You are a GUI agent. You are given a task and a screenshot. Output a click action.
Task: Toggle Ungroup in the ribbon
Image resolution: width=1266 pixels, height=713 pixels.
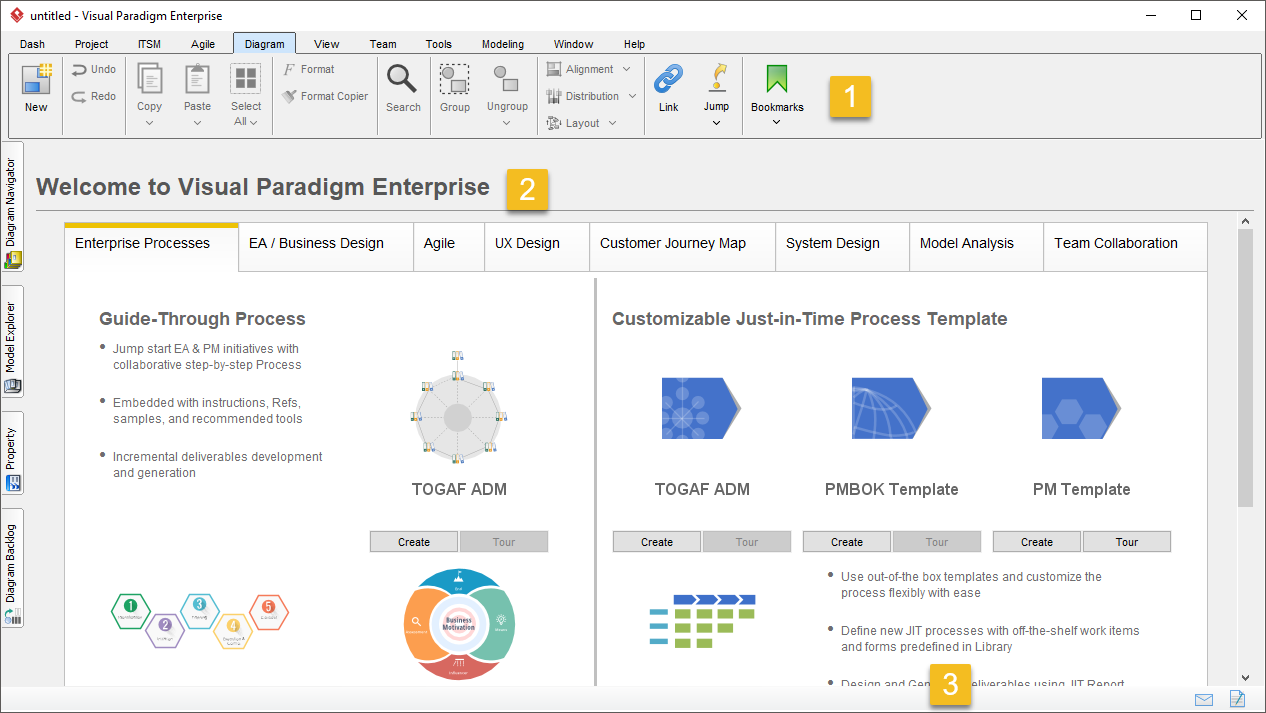(507, 85)
